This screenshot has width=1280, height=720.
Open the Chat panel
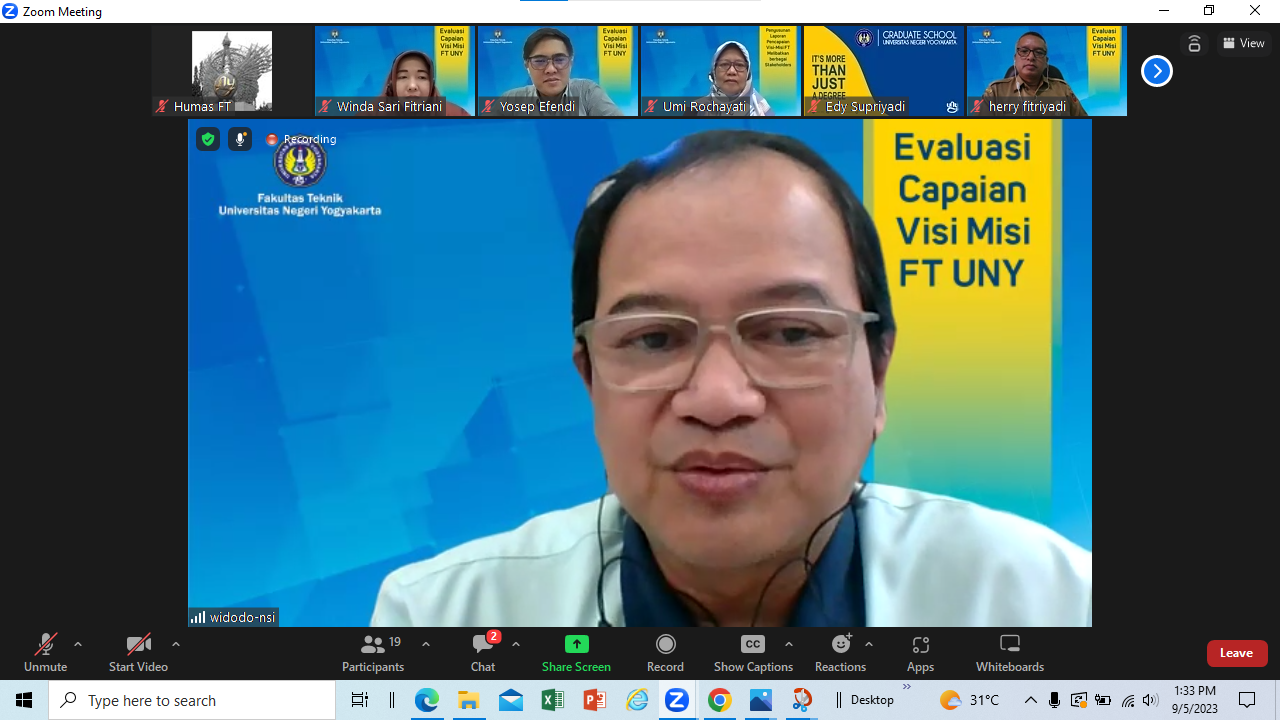(483, 653)
